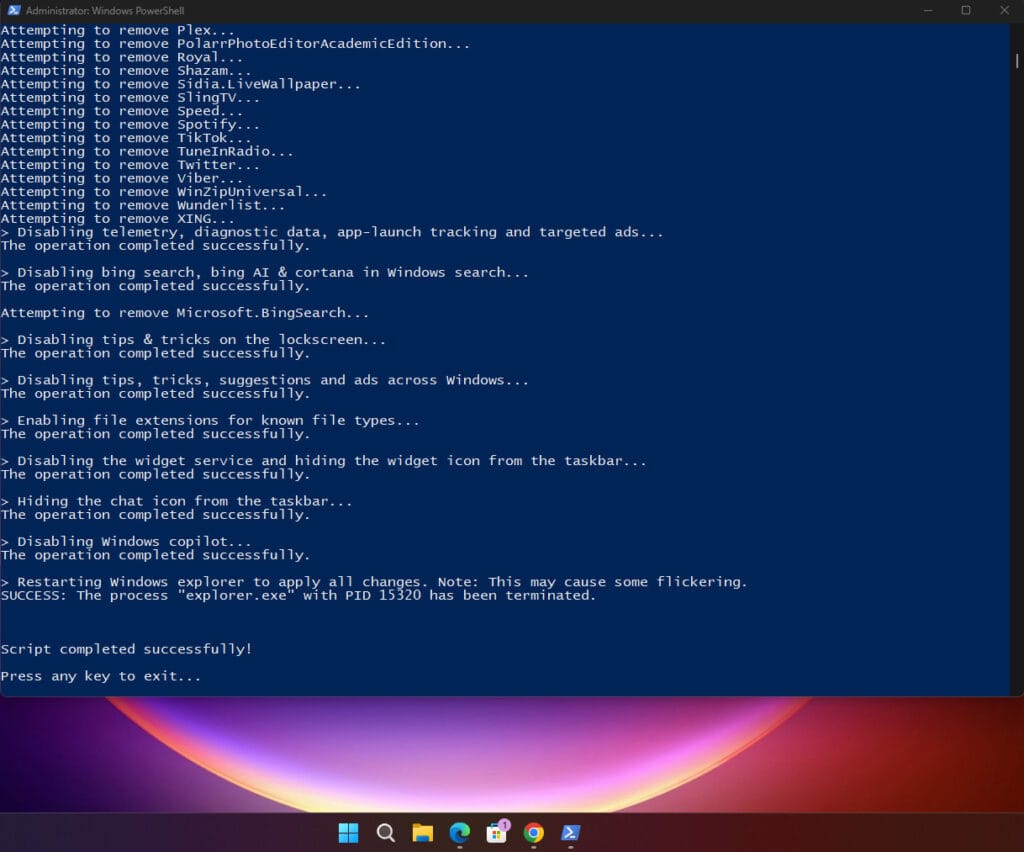The image size is (1024, 852).
Task: Click the 'Attempting to remove XING...' line
Action: [118, 219]
